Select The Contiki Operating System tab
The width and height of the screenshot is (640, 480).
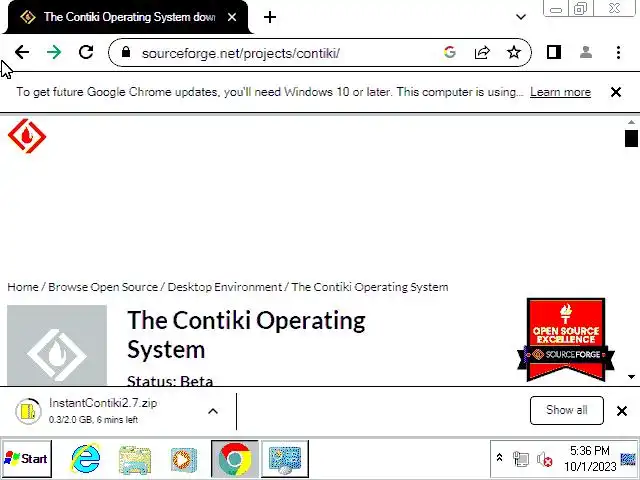tap(127, 17)
